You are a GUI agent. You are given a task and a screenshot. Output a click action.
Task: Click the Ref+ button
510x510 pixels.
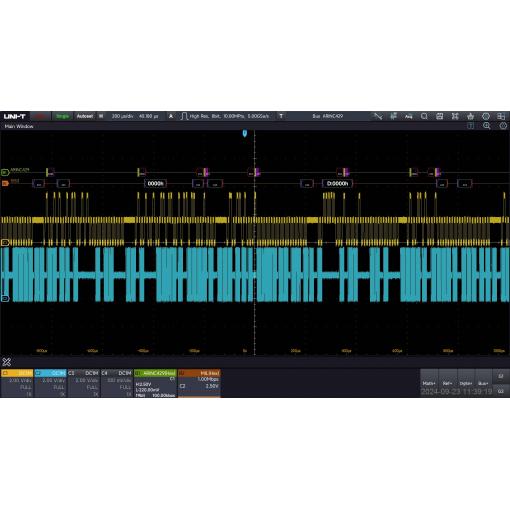tap(447, 383)
